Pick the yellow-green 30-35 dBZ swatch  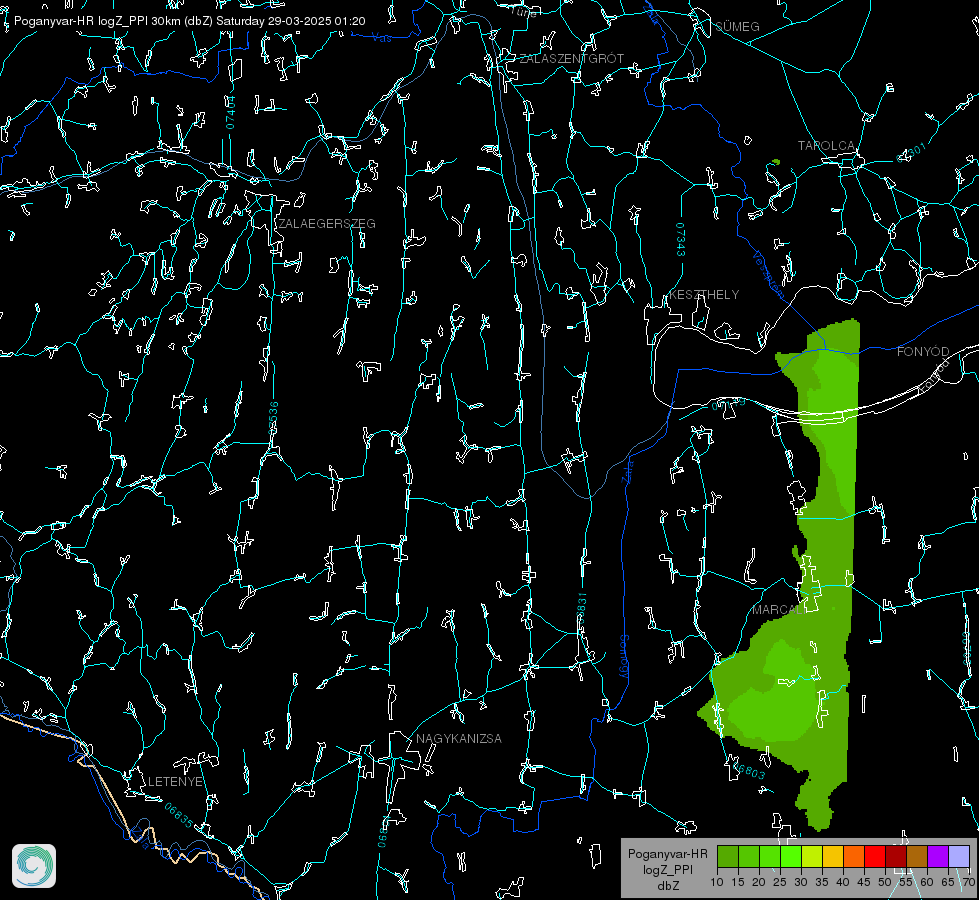click(x=812, y=856)
